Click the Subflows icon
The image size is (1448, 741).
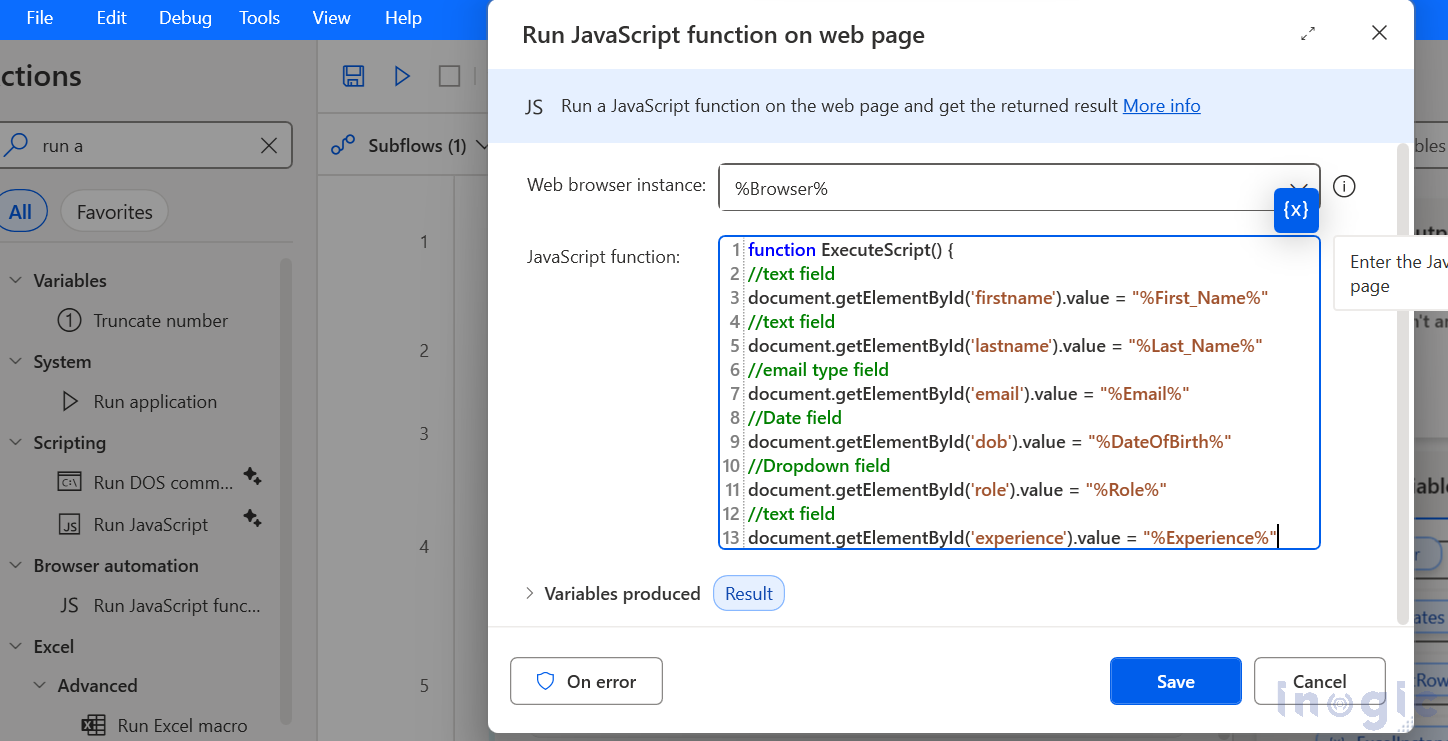[x=343, y=145]
